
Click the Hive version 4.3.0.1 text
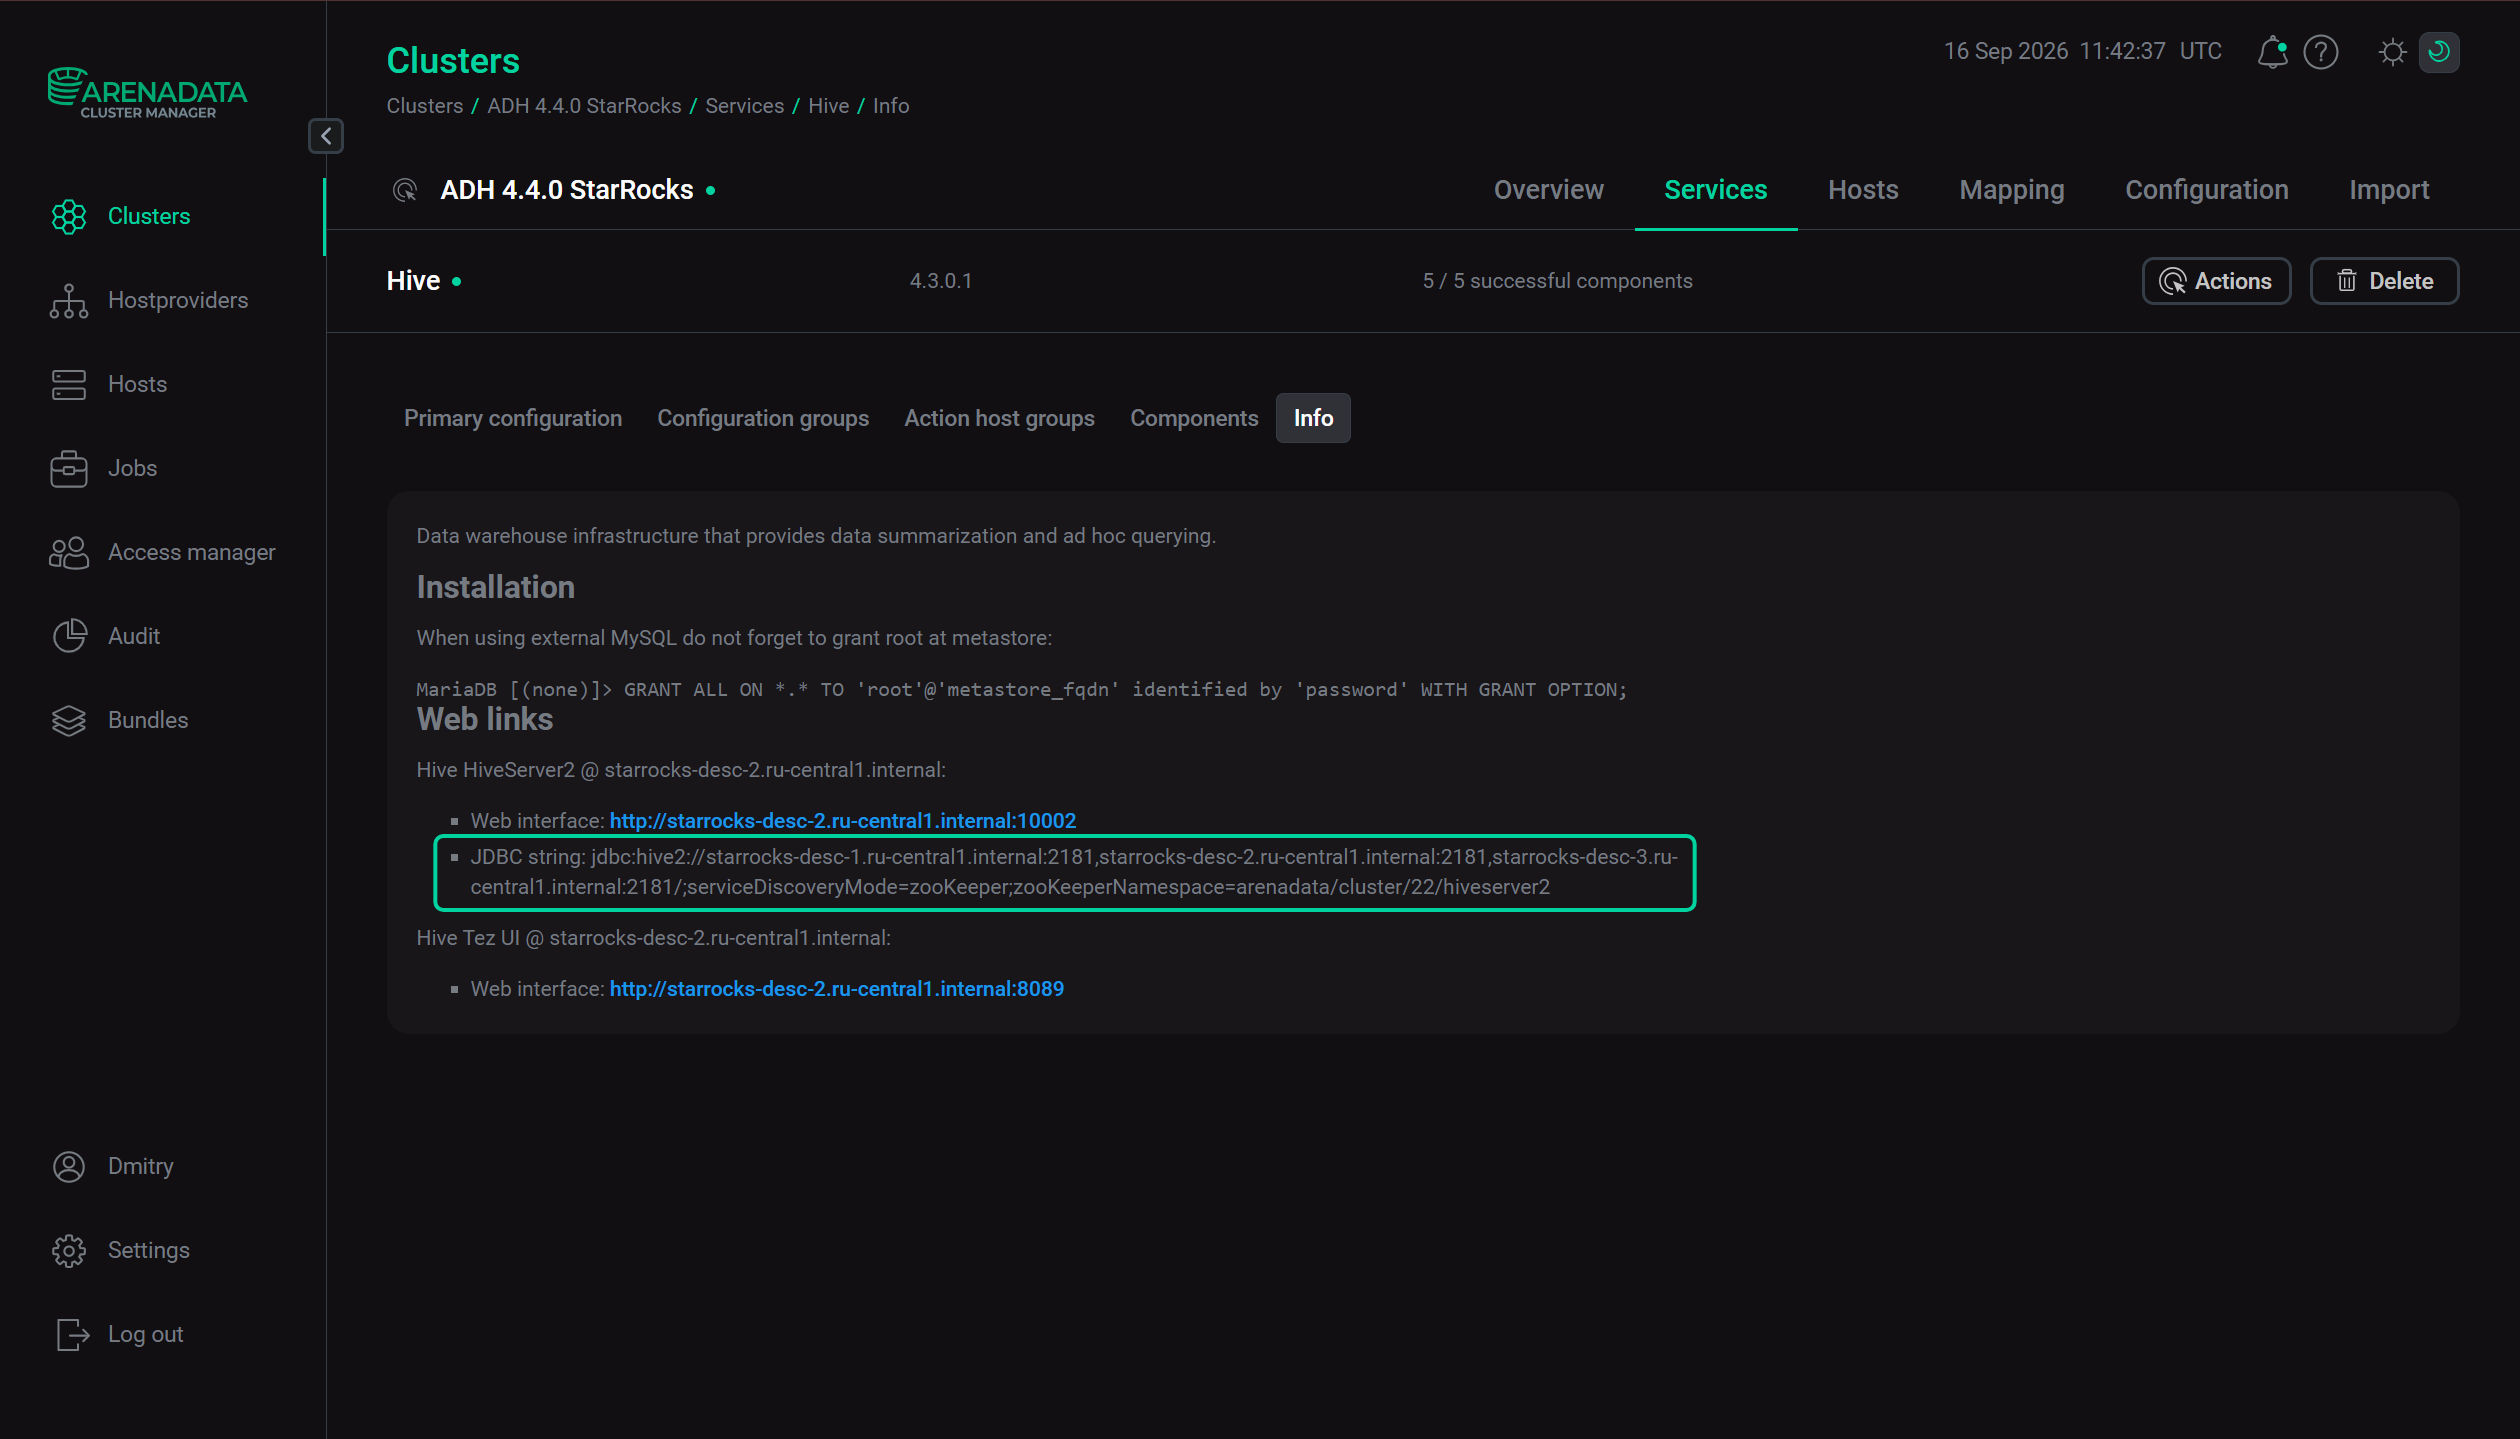click(940, 281)
